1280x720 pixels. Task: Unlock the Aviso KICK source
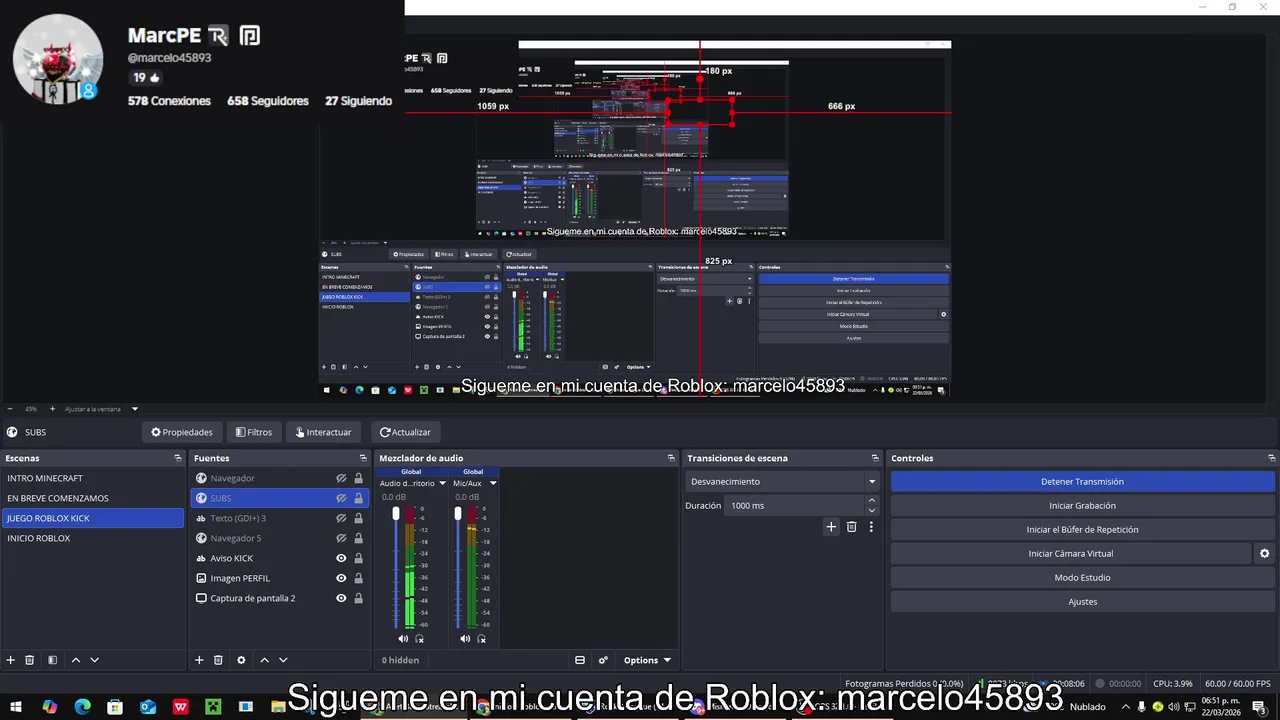[358, 558]
